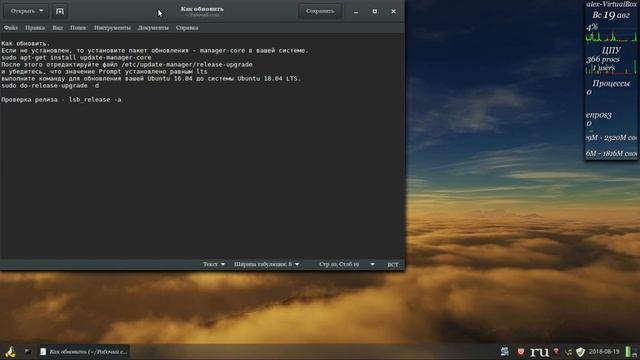
Task: Click the leftmost system tray desktop icon
Action: coord(505,351)
